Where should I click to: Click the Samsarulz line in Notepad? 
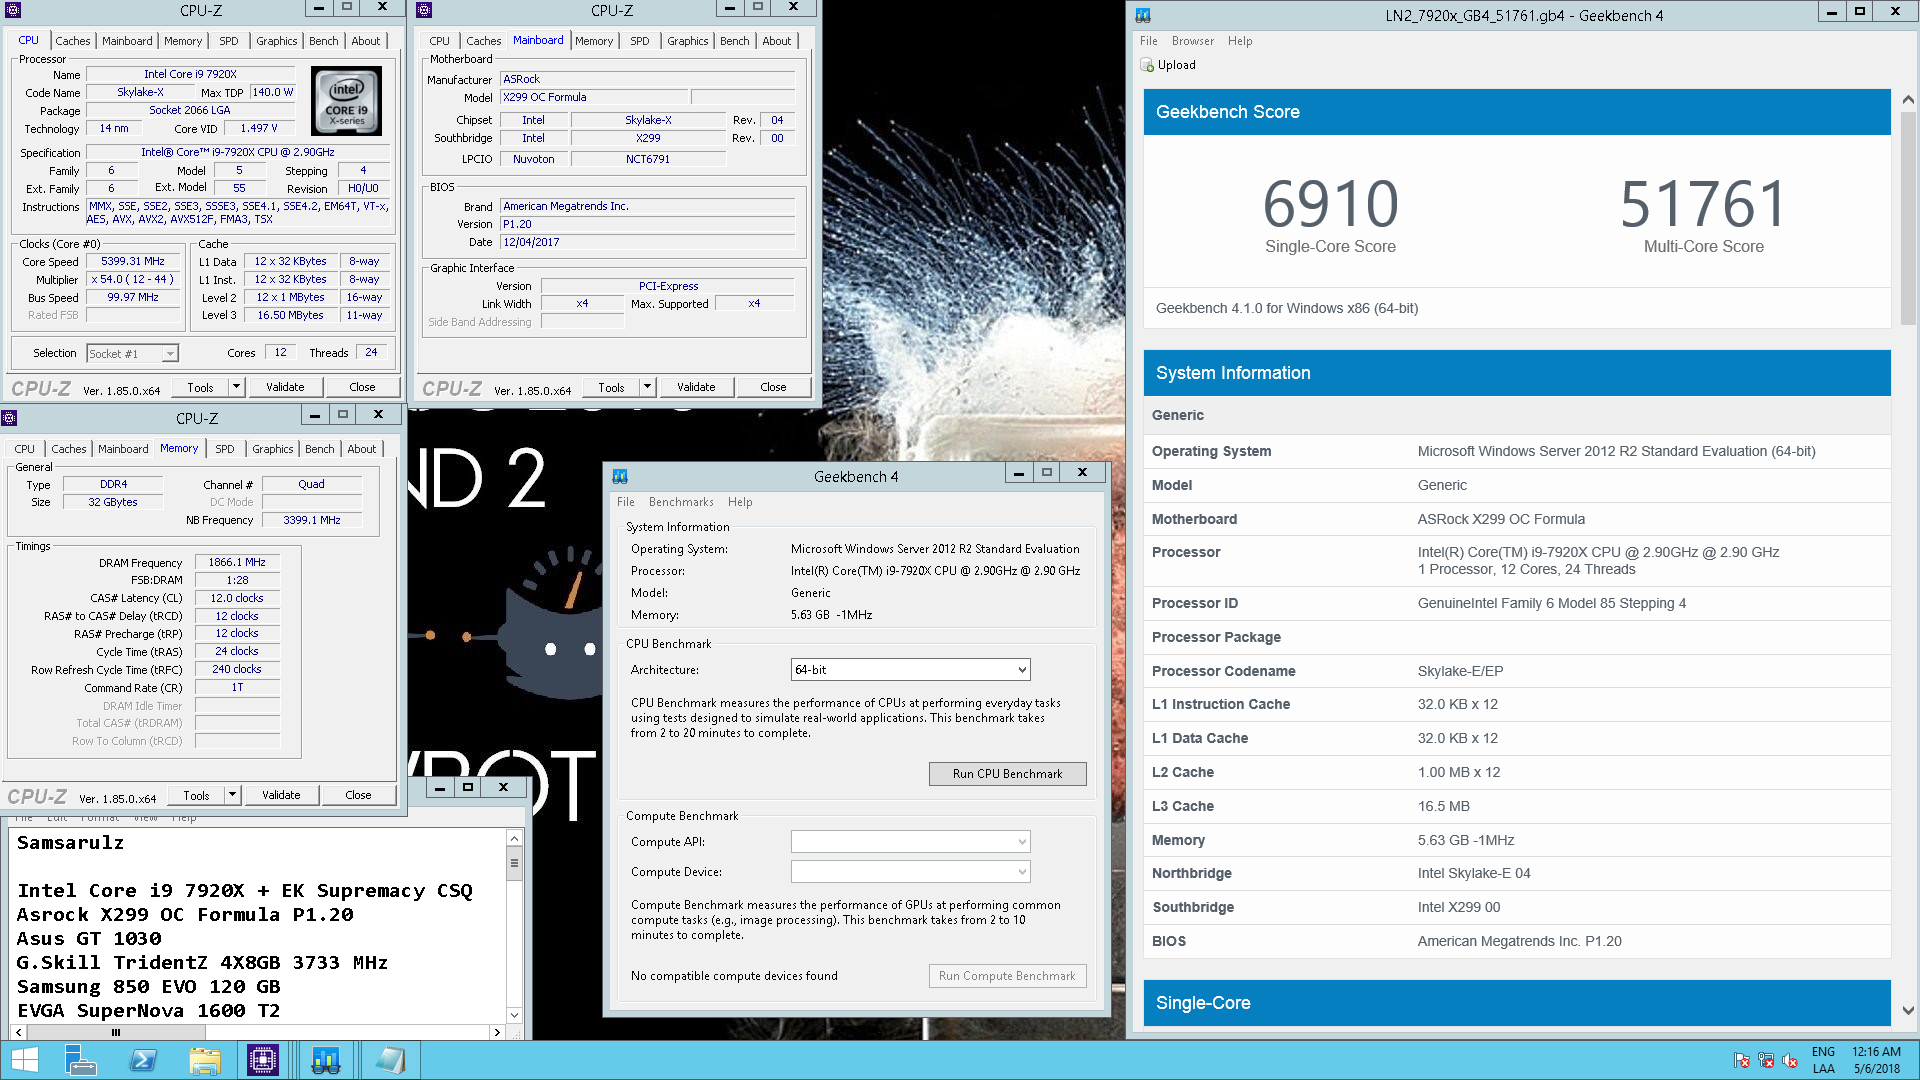coord(70,843)
